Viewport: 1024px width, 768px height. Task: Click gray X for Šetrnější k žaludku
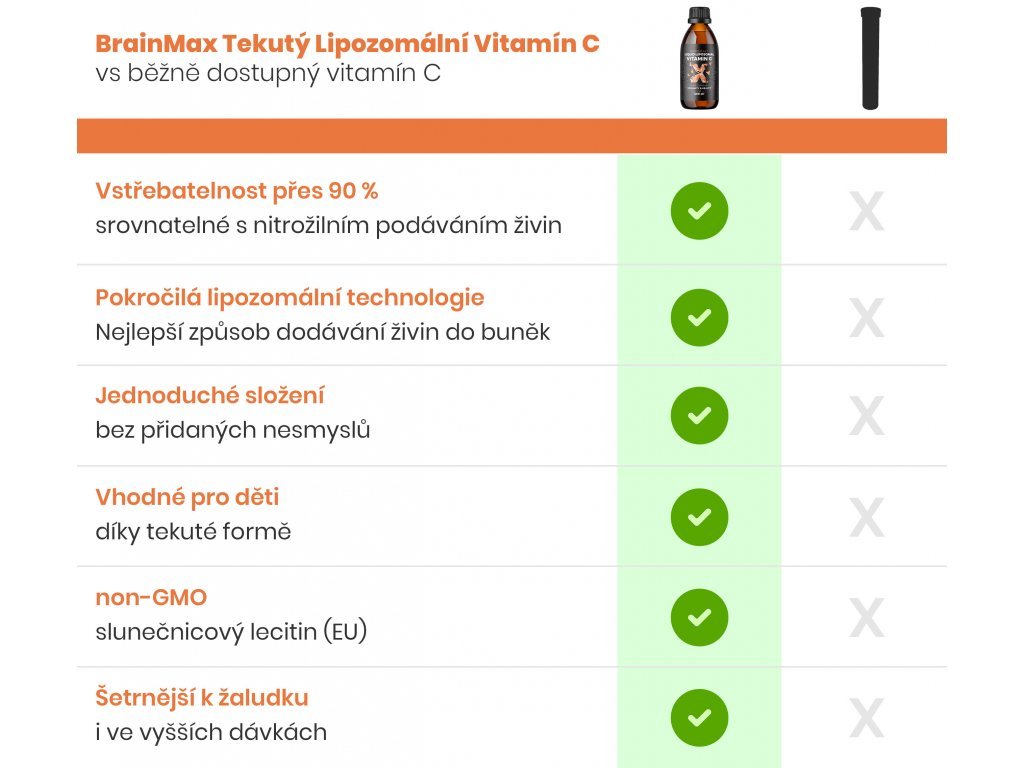pyautogui.click(x=867, y=719)
